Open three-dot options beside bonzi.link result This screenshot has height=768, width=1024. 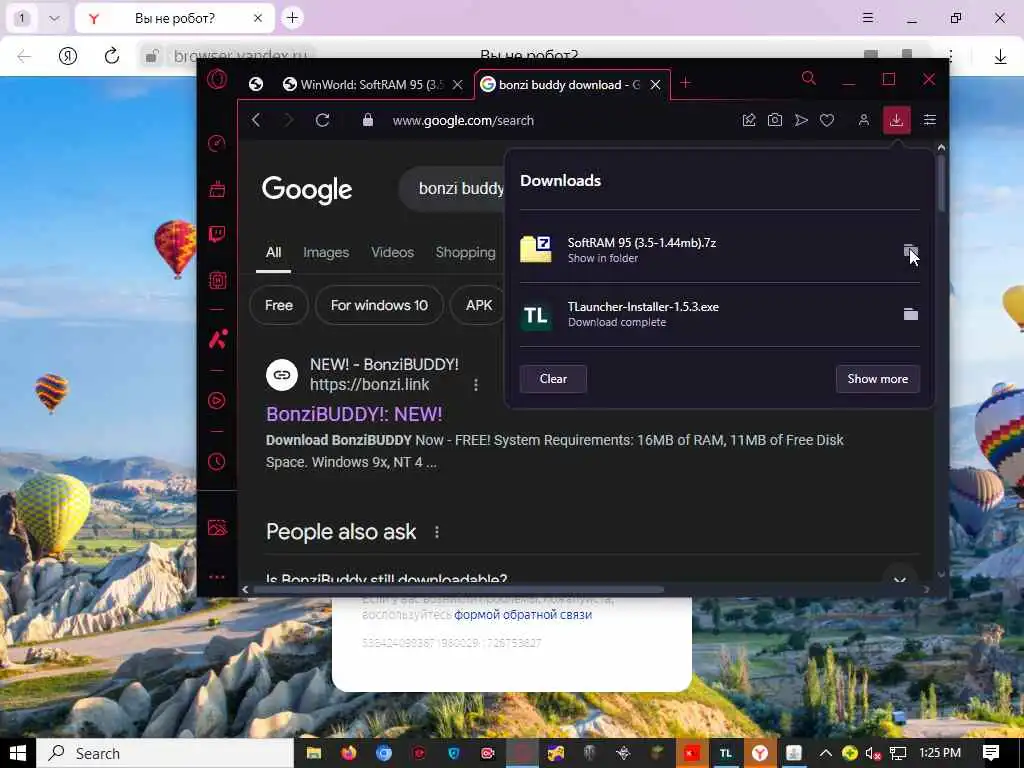476,385
